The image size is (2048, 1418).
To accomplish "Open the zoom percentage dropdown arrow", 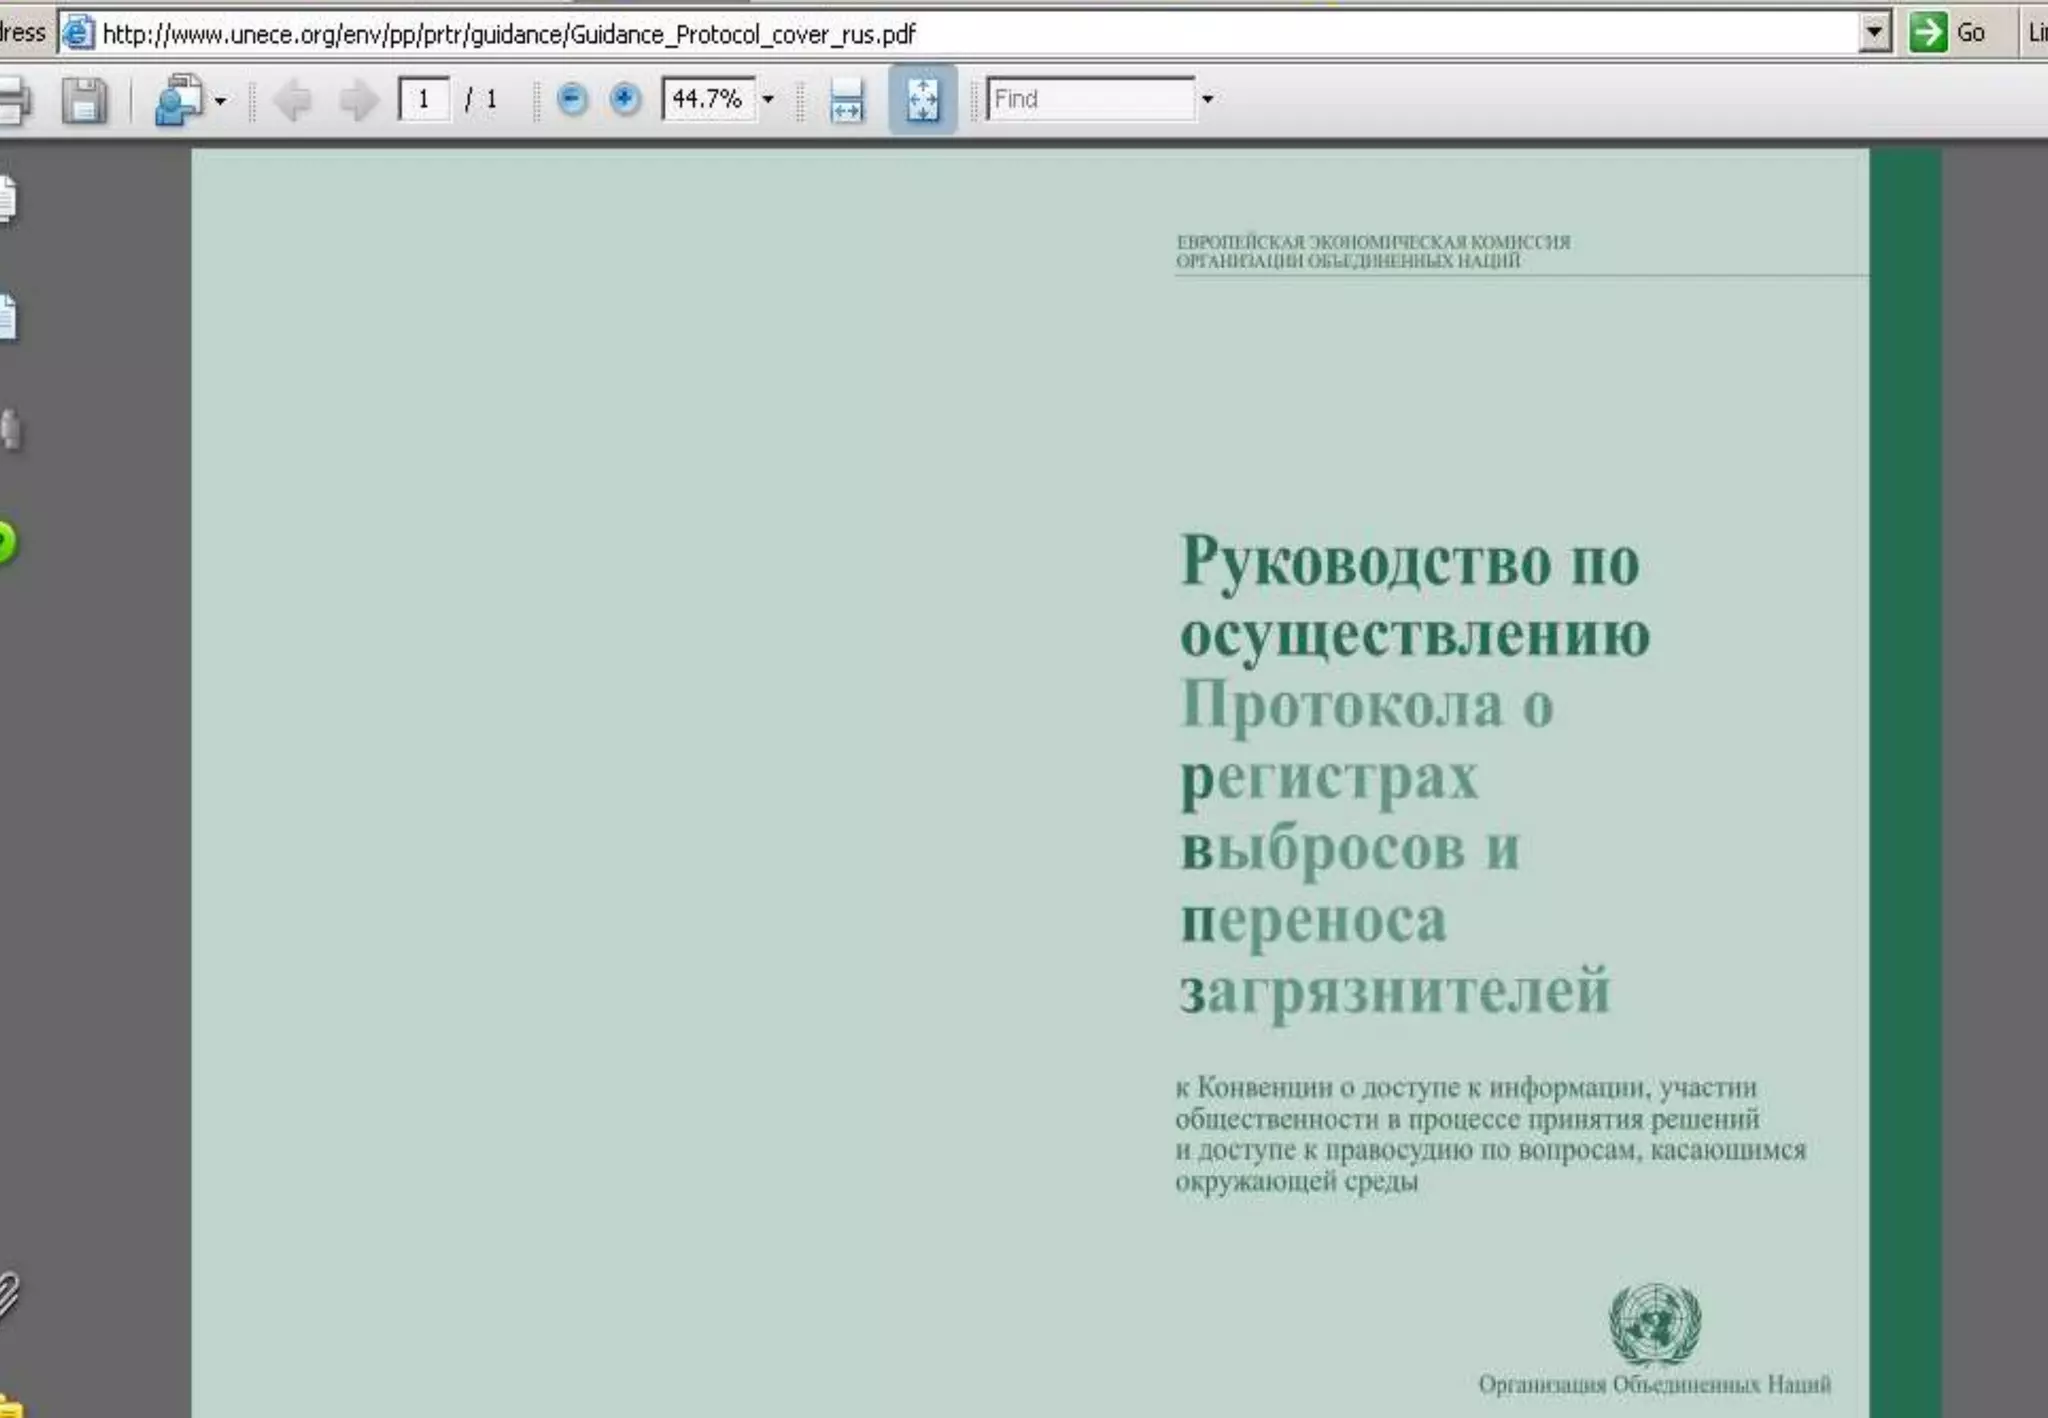I will coord(768,99).
